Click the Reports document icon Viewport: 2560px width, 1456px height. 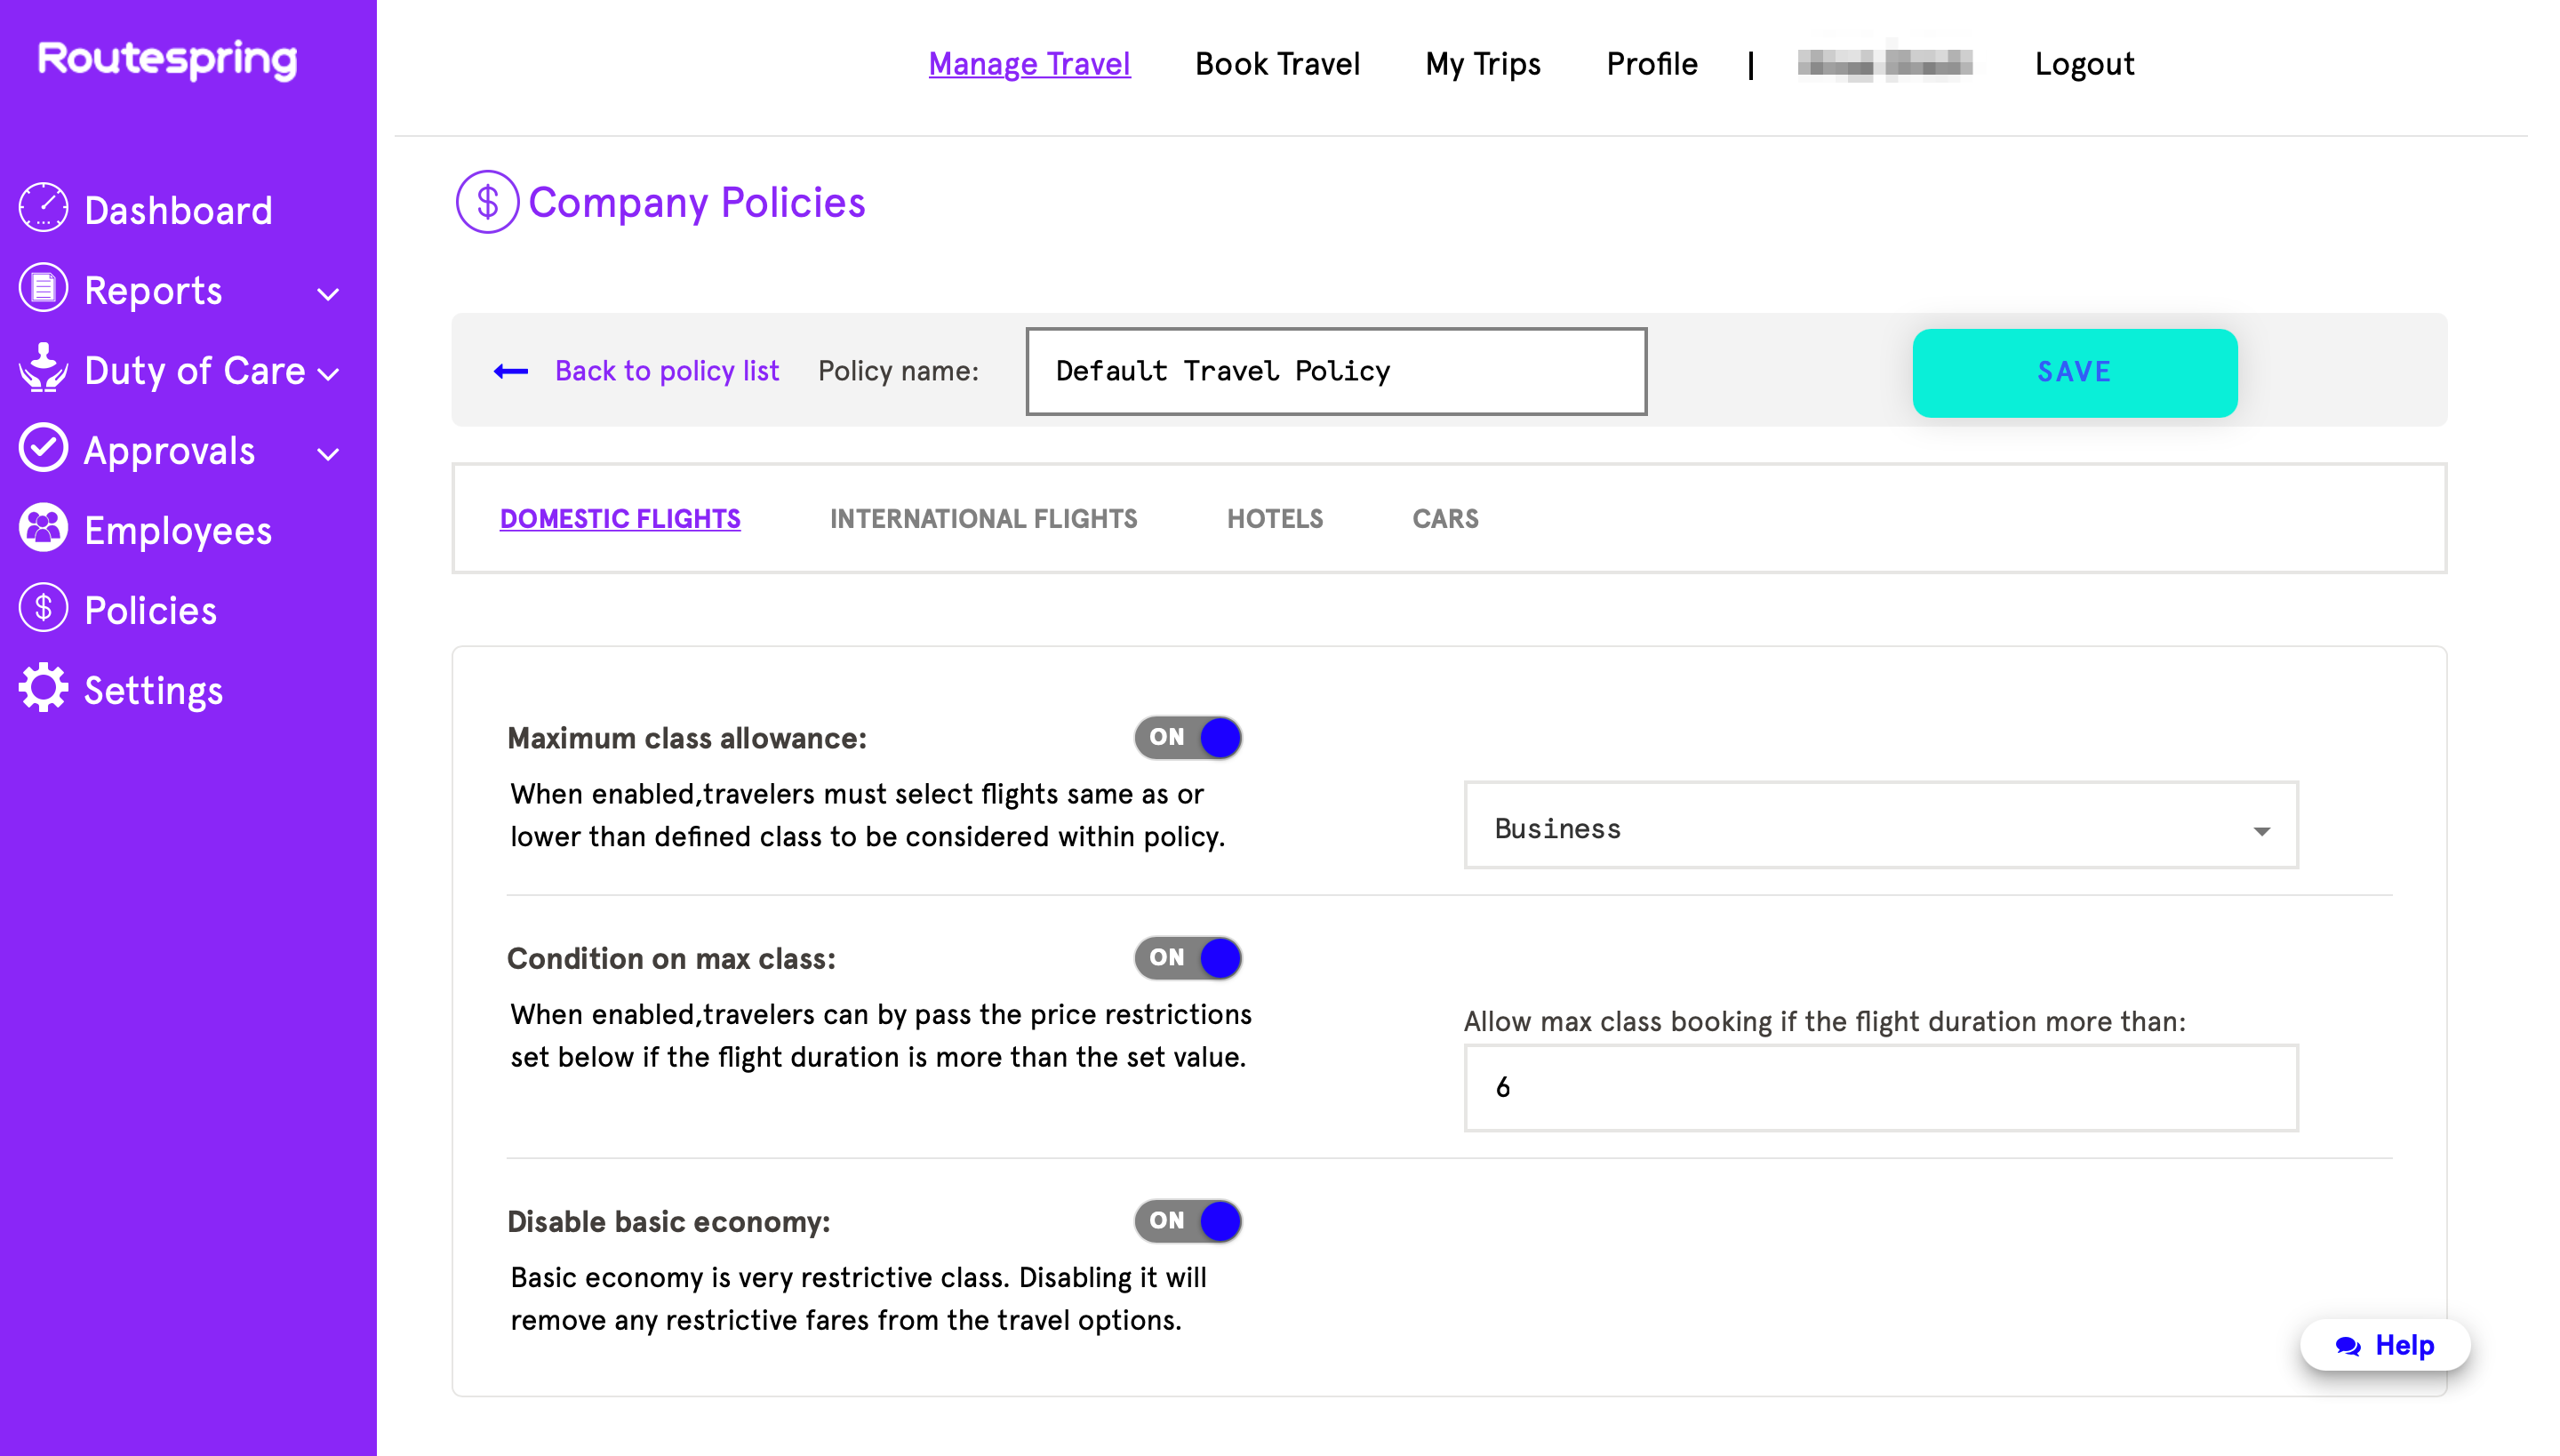pyautogui.click(x=43, y=288)
